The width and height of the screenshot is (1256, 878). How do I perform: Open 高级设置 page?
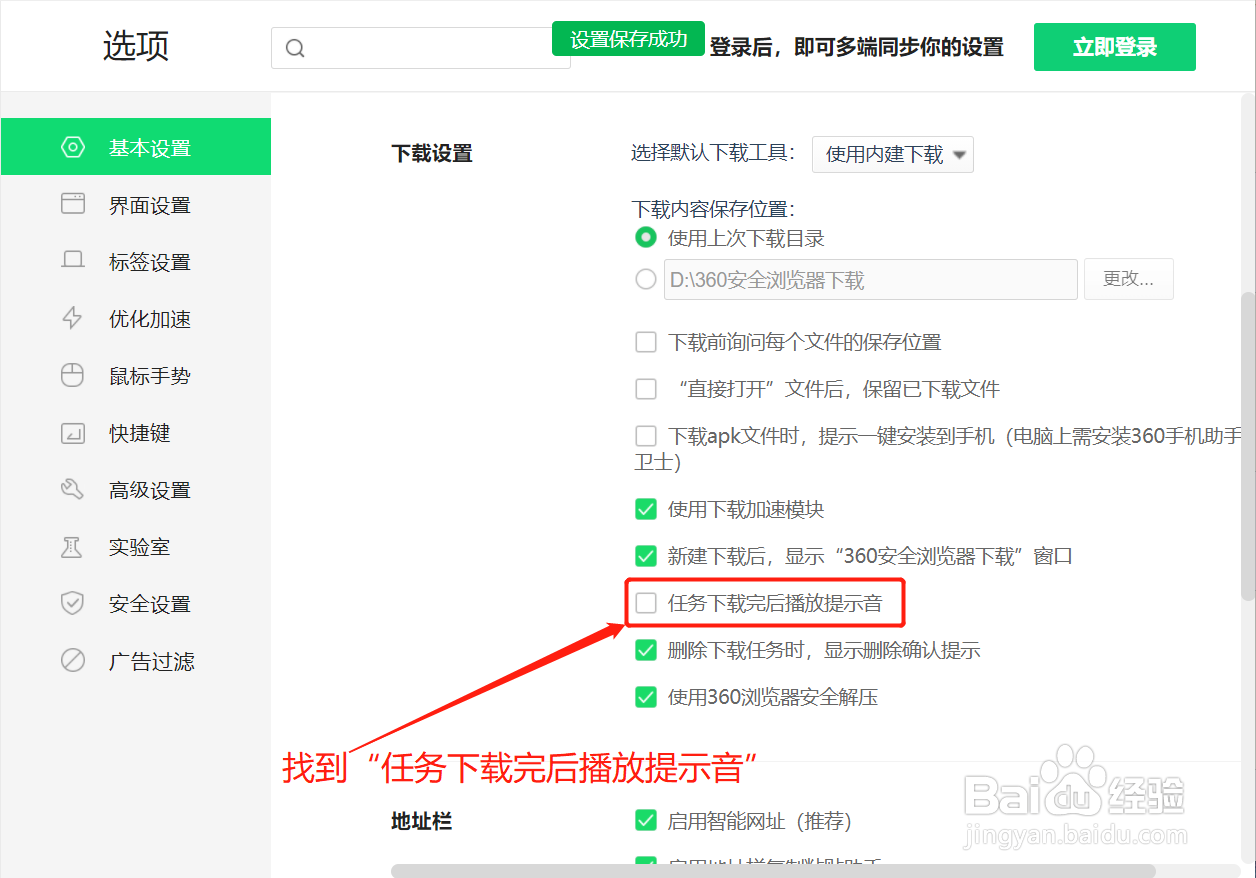point(136,490)
